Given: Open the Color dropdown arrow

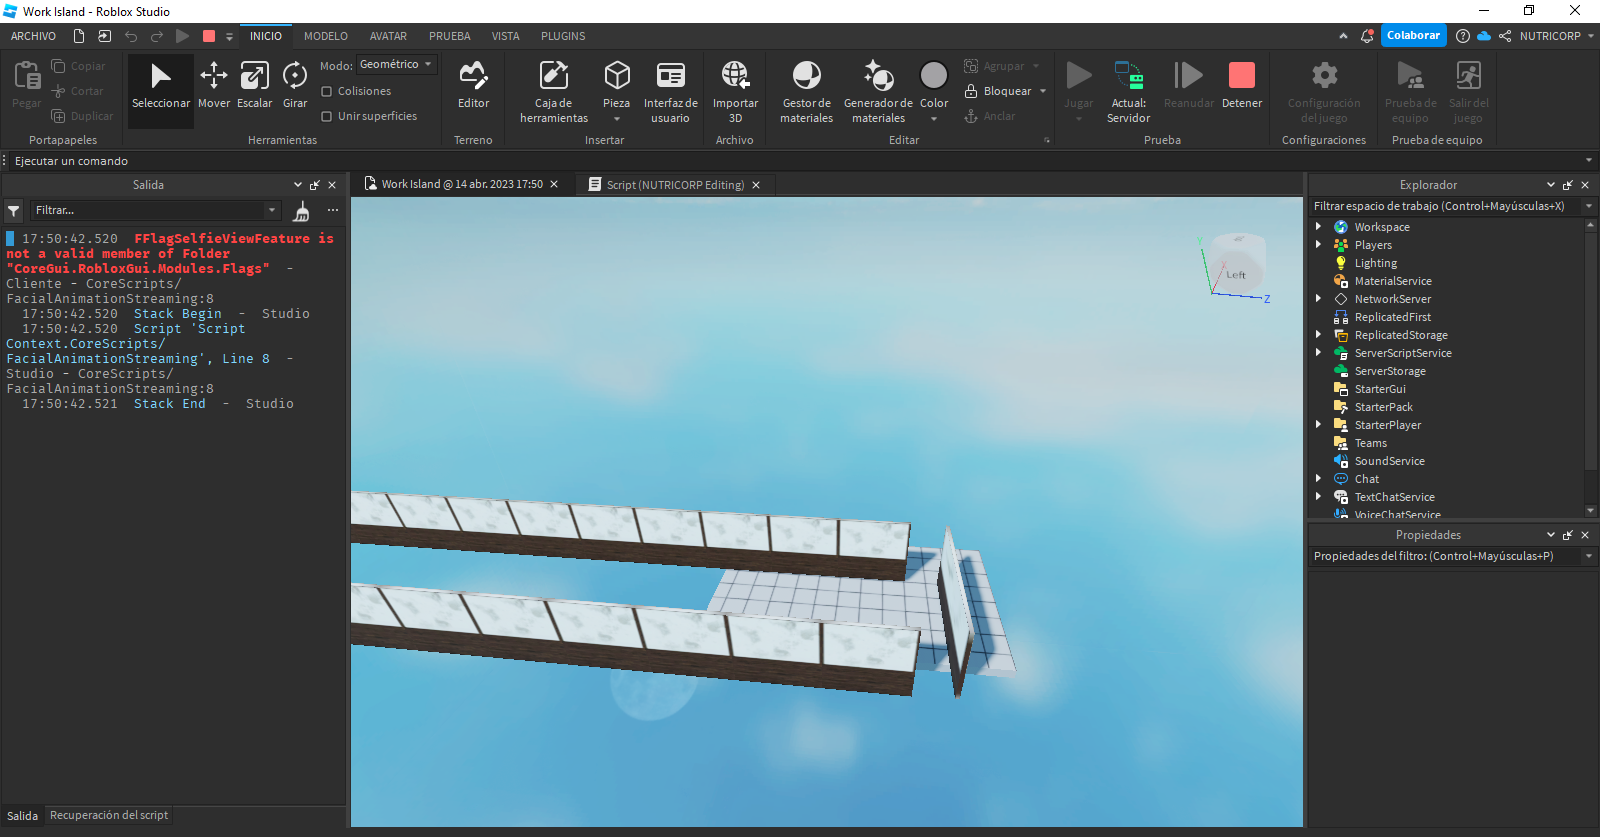Looking at the screenshot, I should click(934, 119).
